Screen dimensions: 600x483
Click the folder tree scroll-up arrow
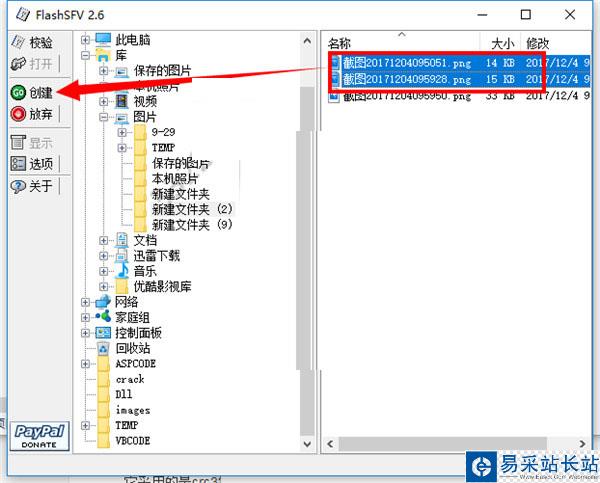coord(307,41)
